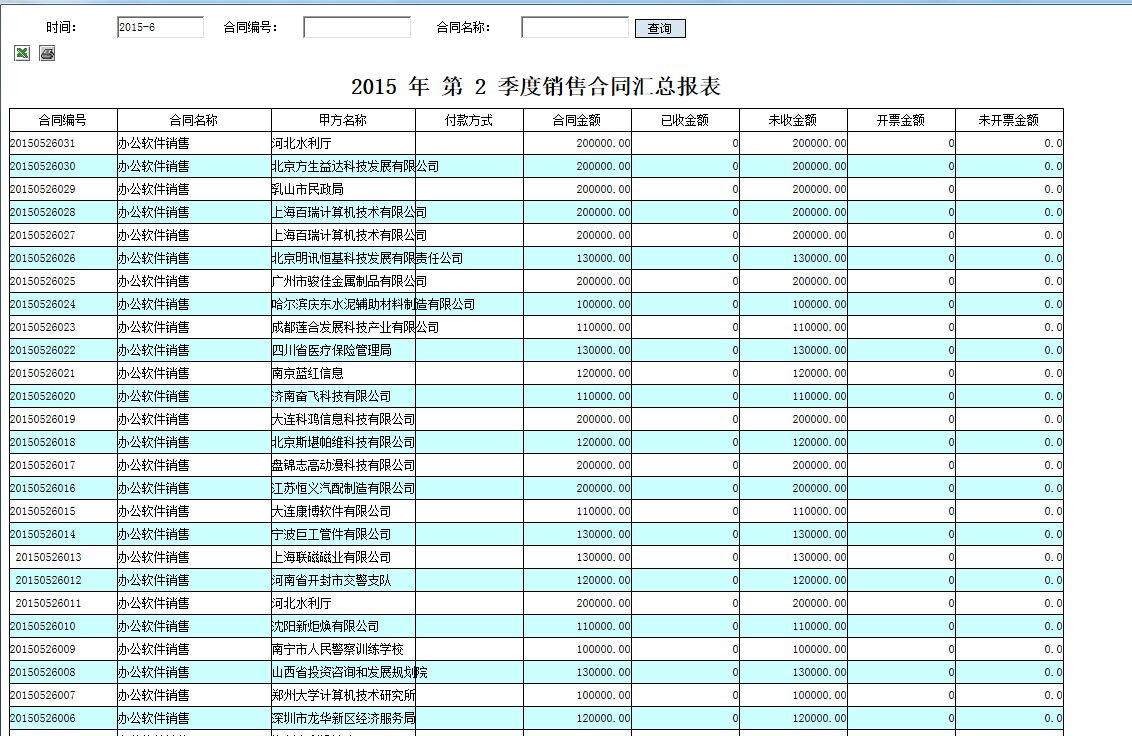Screen dimensions: 1132x736
Task: Focus the 合同名称 input field
Action: [x=575, y=27]
